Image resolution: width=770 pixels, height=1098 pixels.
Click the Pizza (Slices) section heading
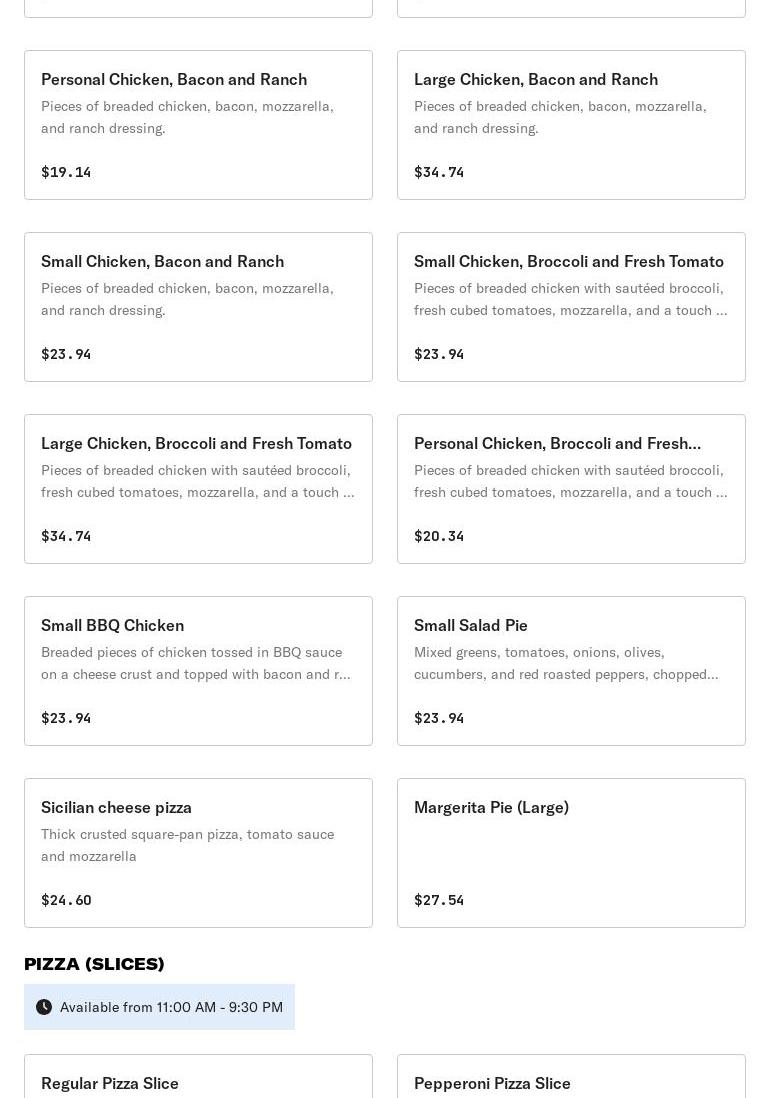(94, 964)
